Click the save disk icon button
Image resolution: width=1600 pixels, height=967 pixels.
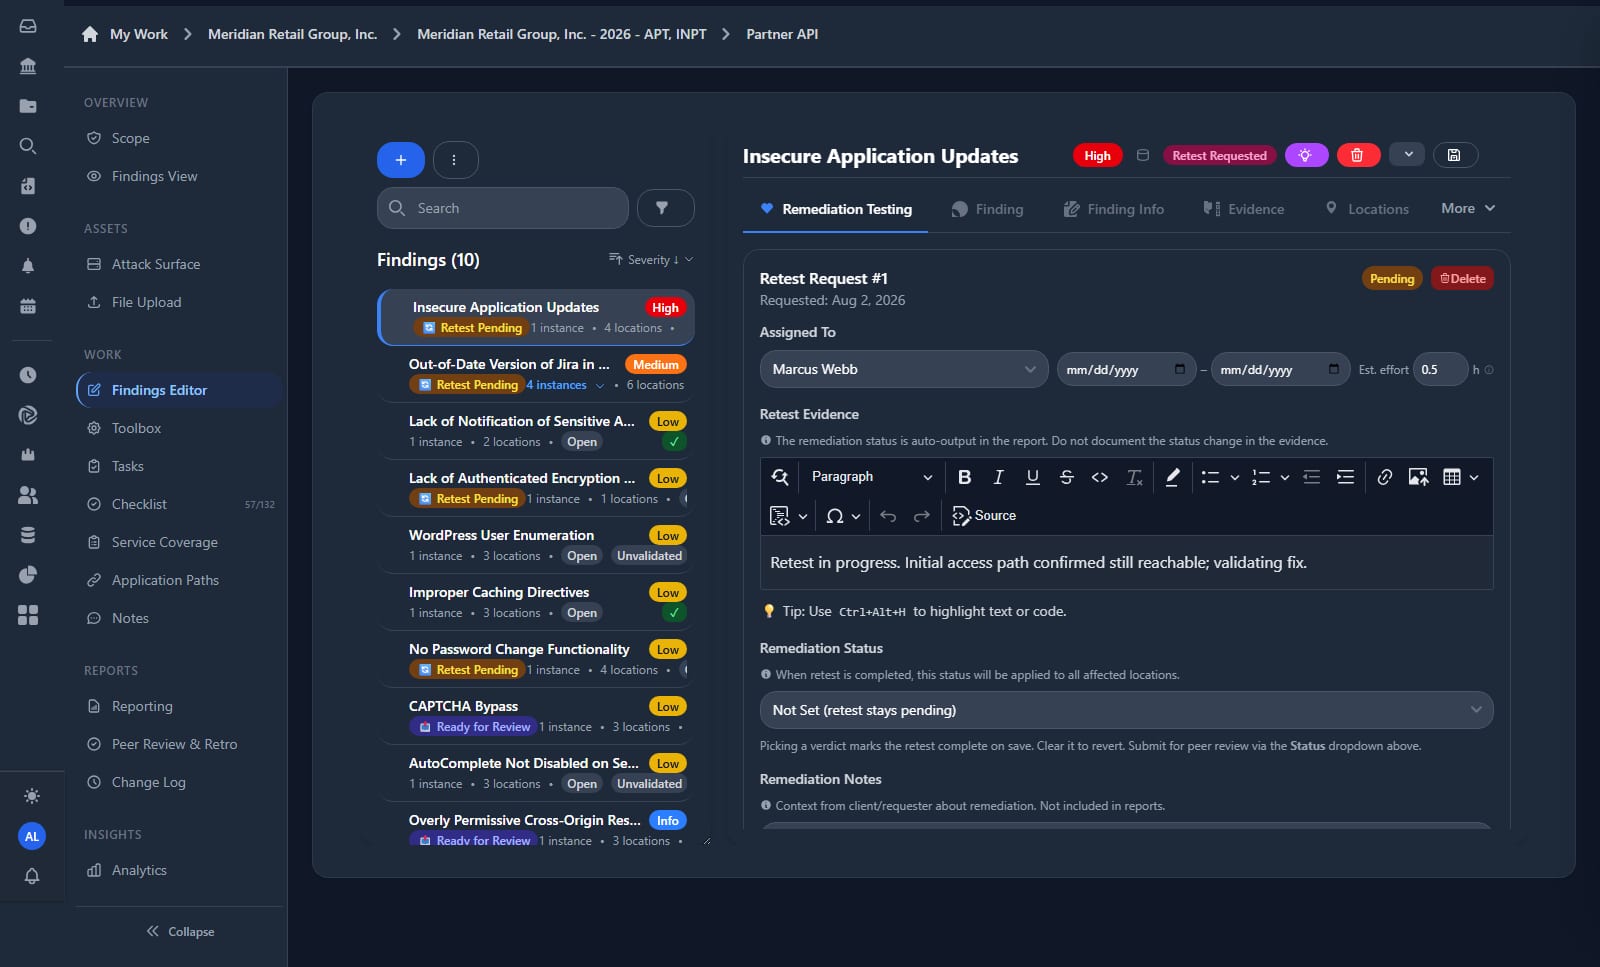point(1455,155)
